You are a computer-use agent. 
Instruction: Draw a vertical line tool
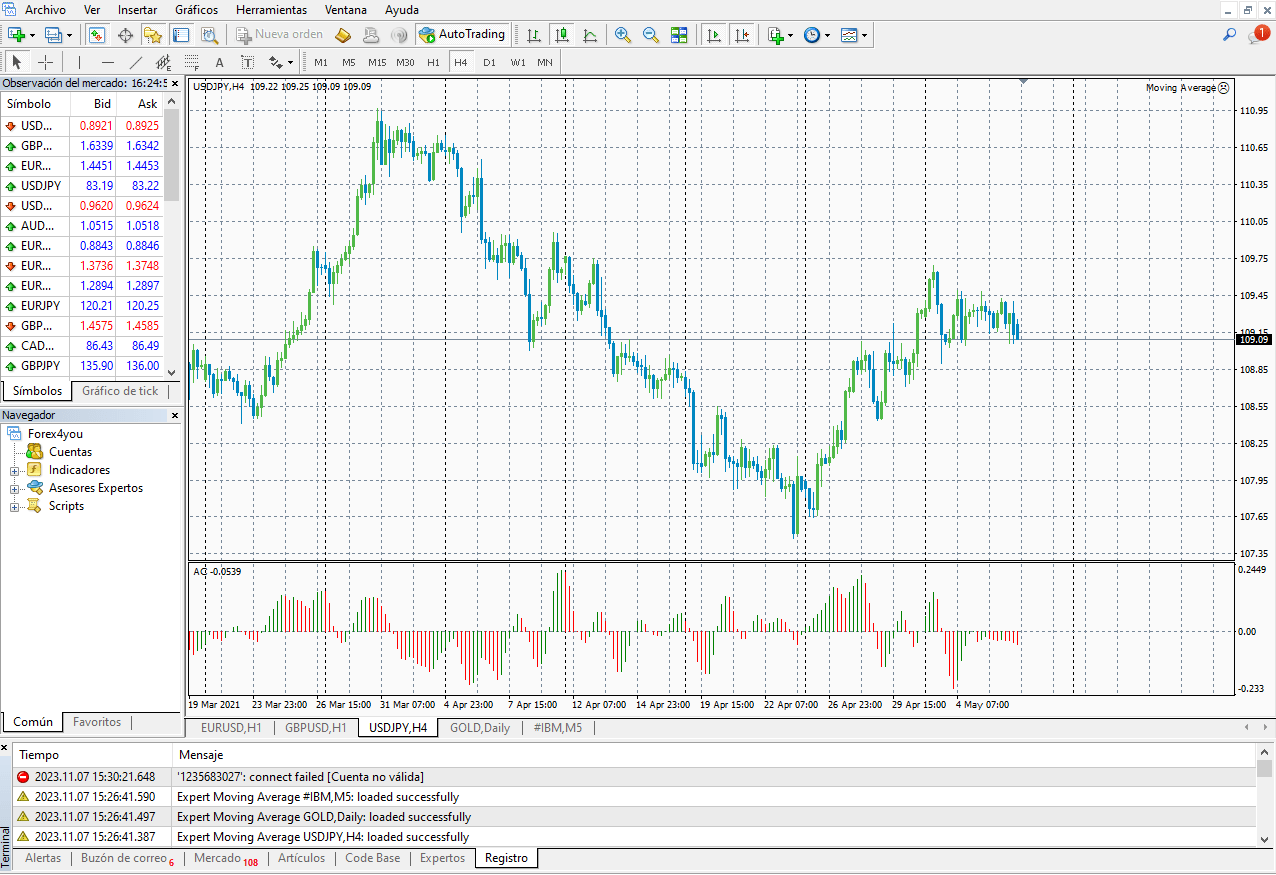(x=80, y=62)
